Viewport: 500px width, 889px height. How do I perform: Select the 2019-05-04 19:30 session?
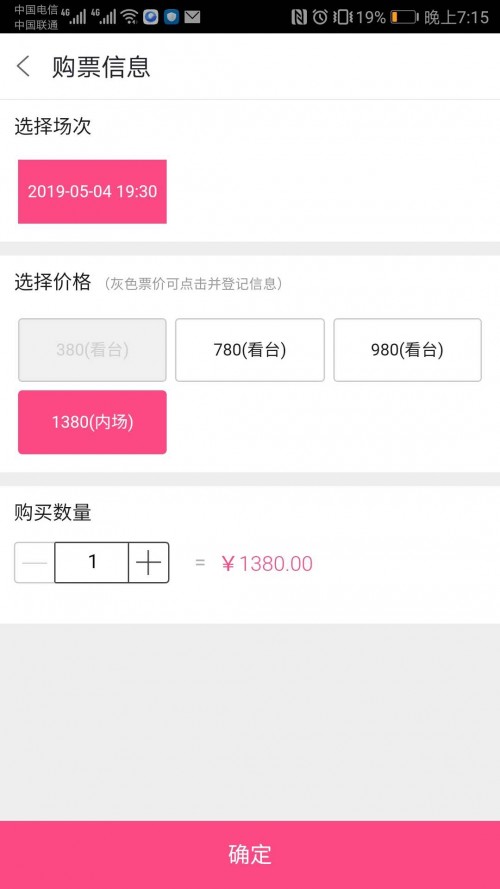point(92,192)
